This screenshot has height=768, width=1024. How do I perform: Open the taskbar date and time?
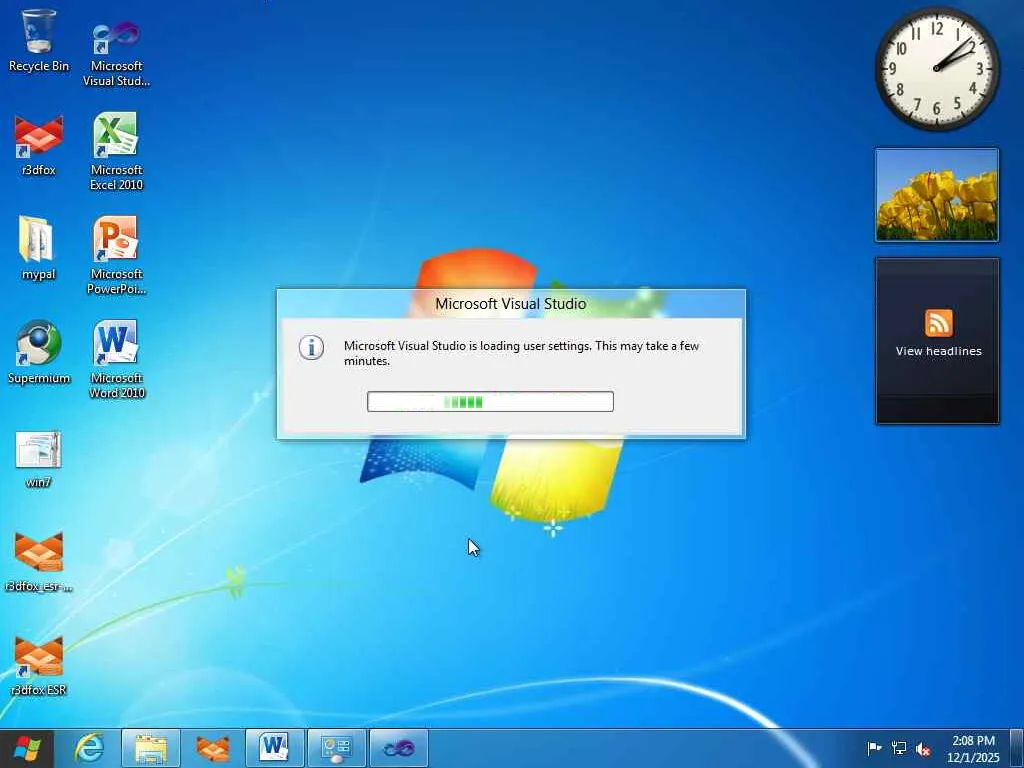[973, 748]
